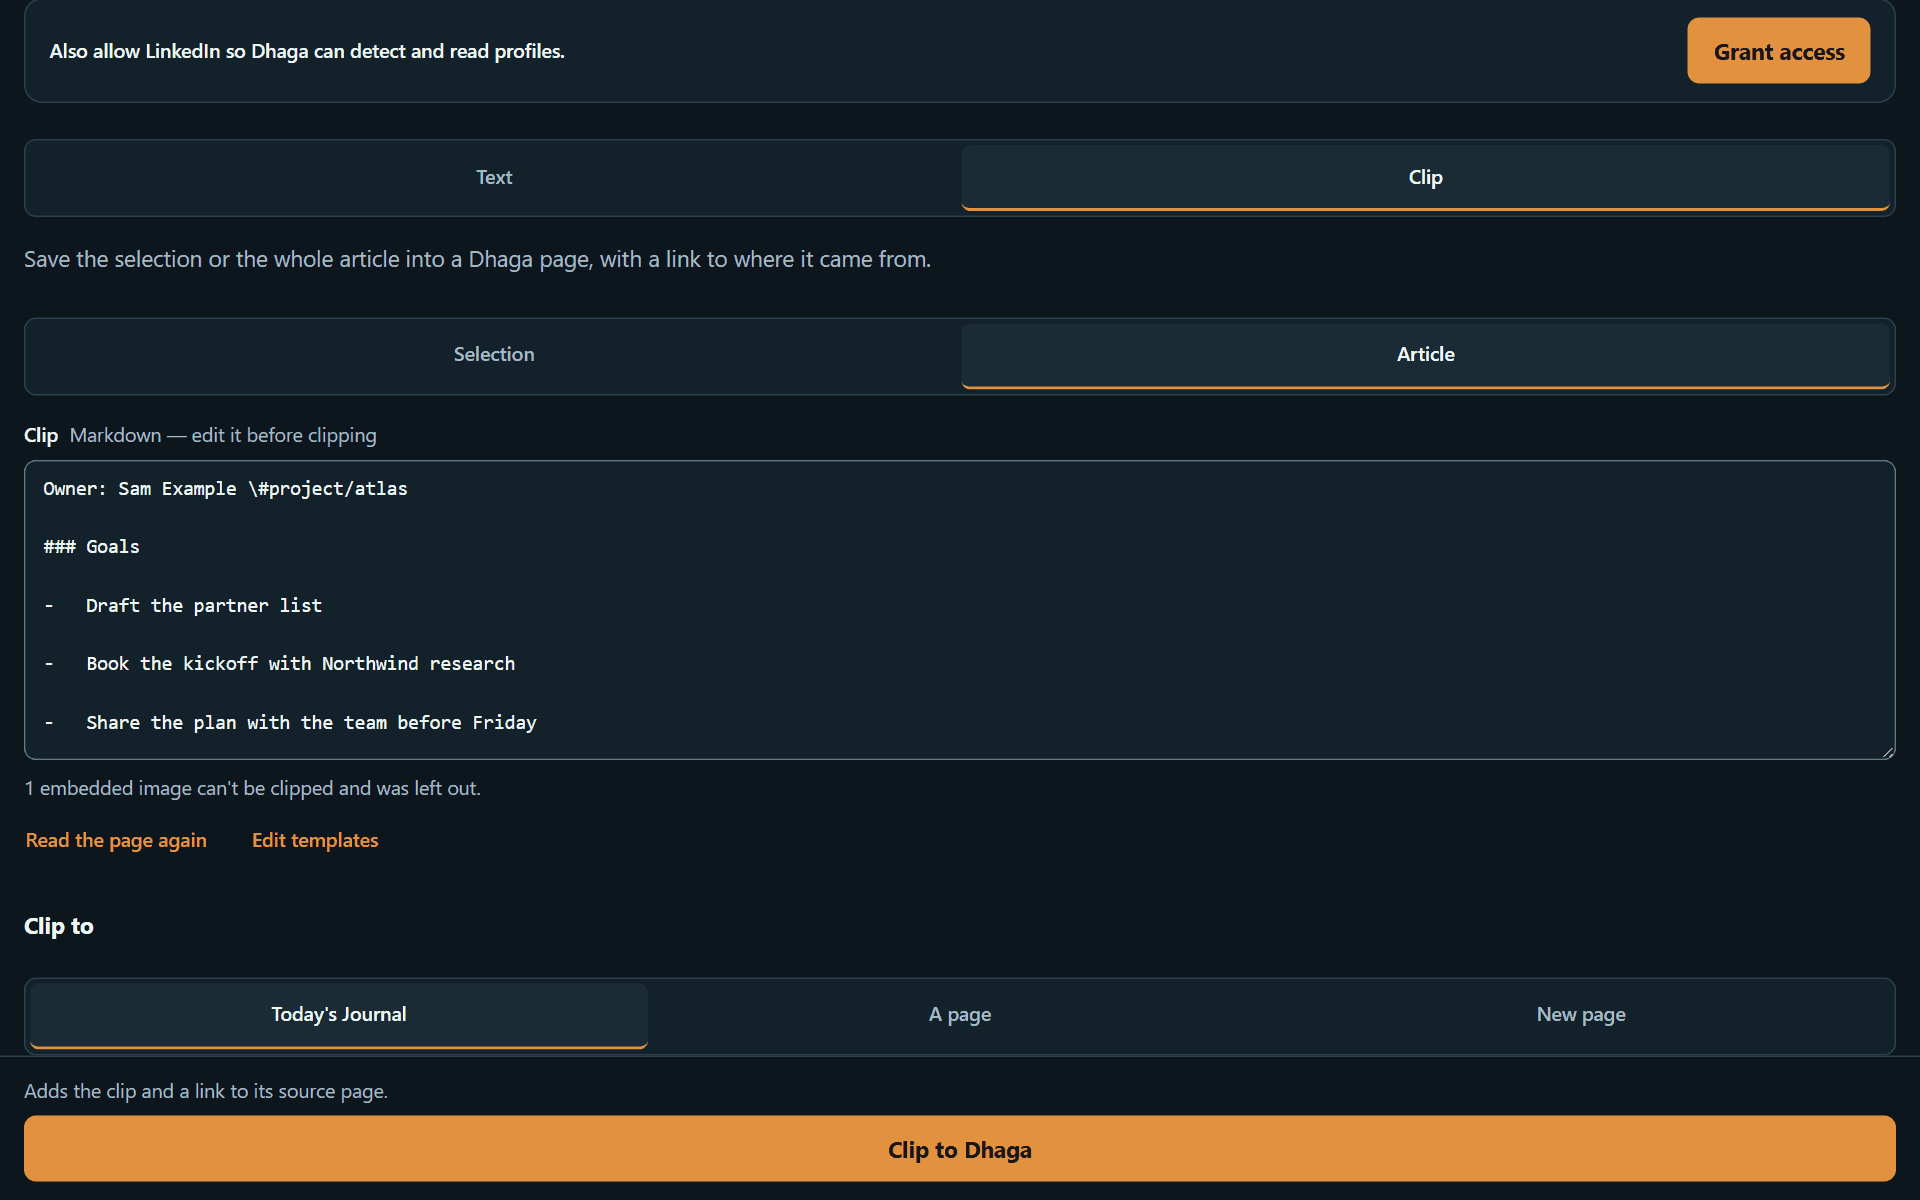Viewport: 1920px width, 1200px height.
Task: Choose the Article clip mode
Action: (x=1425, y=355)
